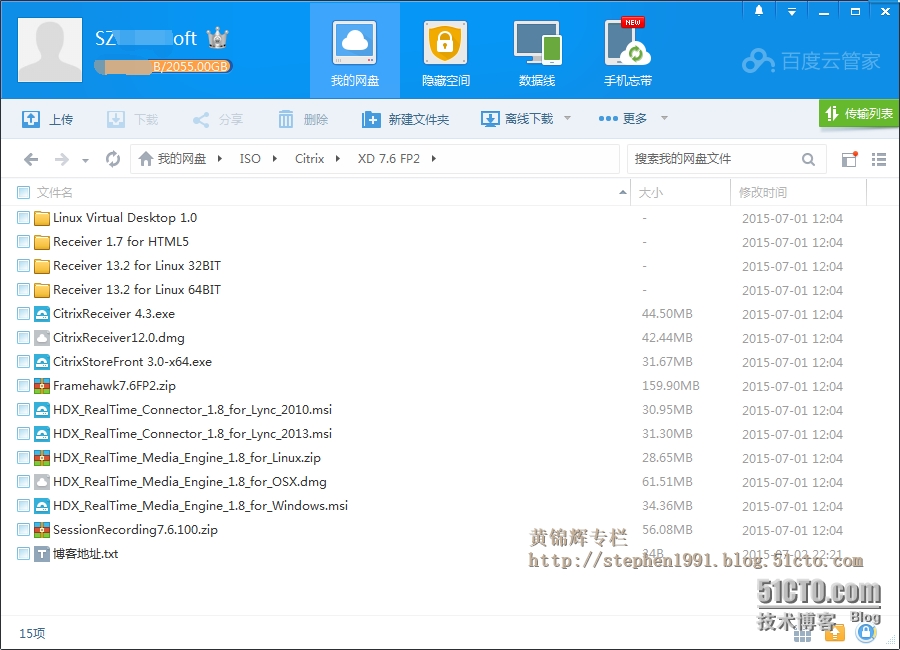
Task: Click HDX_RealTime_Media_Engine for_Linux.zip icon
Action: (x=41, y=458)
